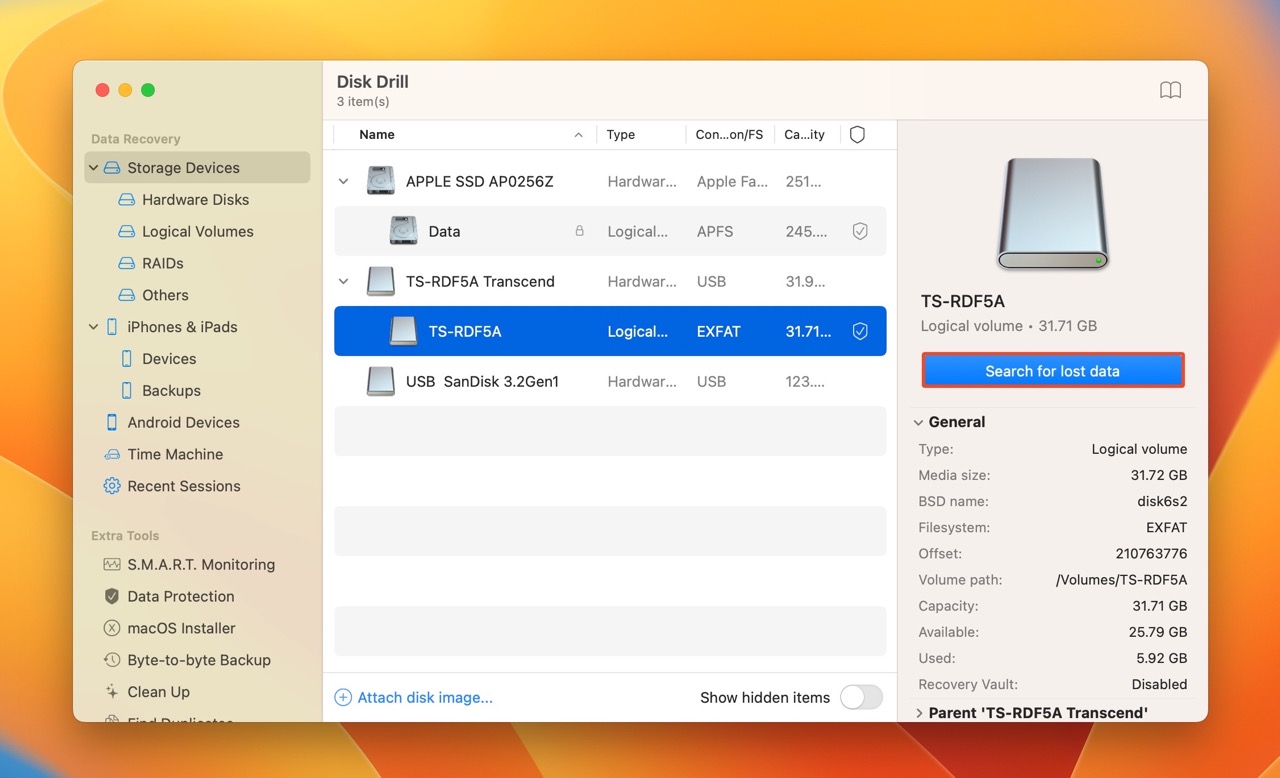Click the Hardware Disks sidebar icon
Image resolution: width=1280 pixels, height=778 pixels.
(x=126, y=200)
